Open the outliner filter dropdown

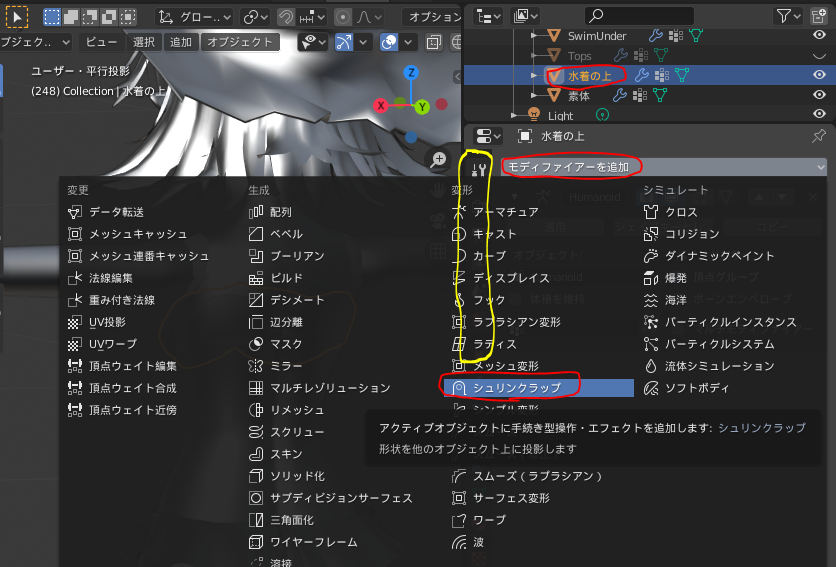point(789,17)
